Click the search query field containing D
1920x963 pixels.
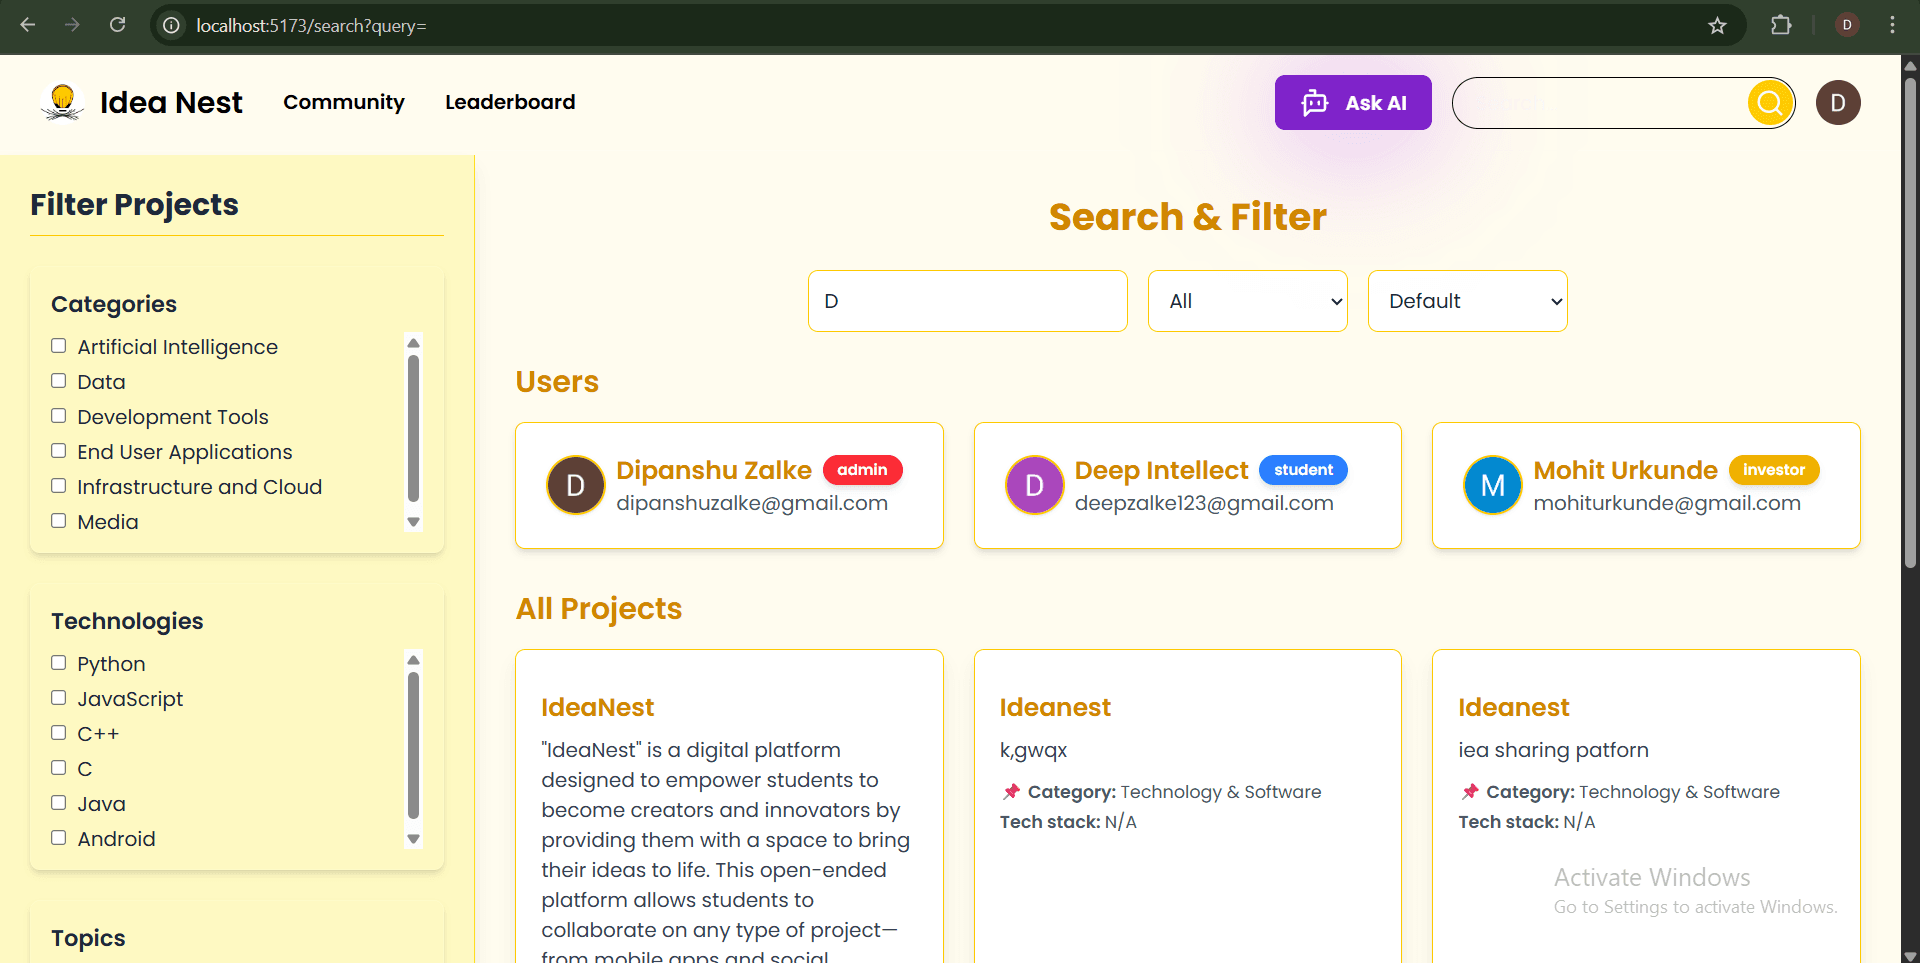coord(968,301)
